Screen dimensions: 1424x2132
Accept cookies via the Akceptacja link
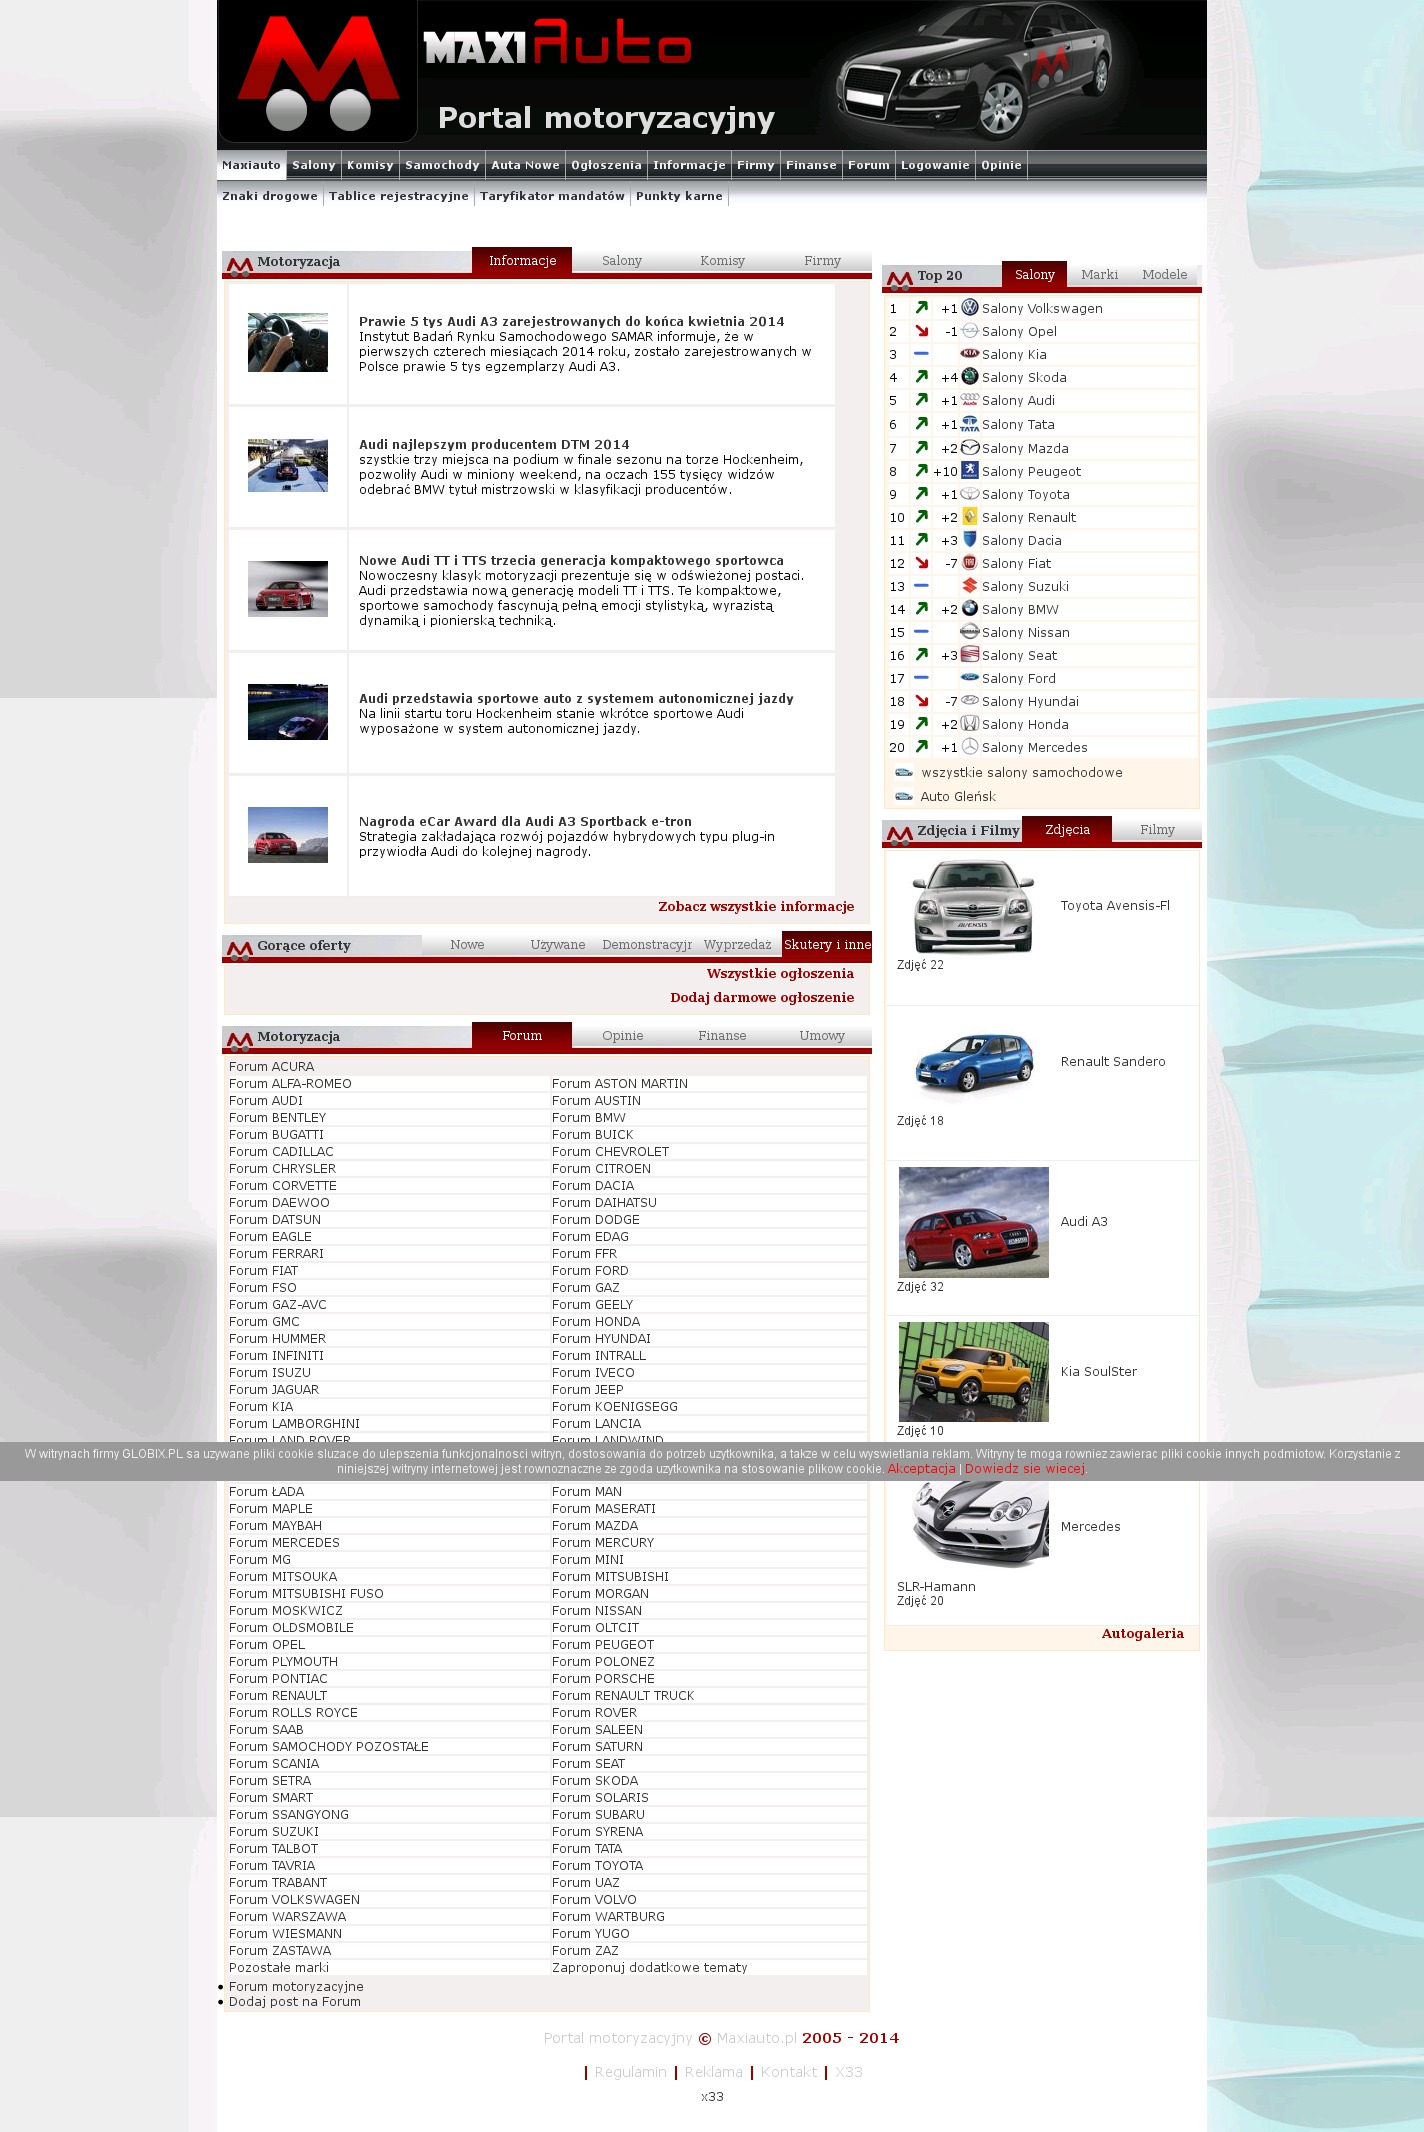coord(921,1469)
